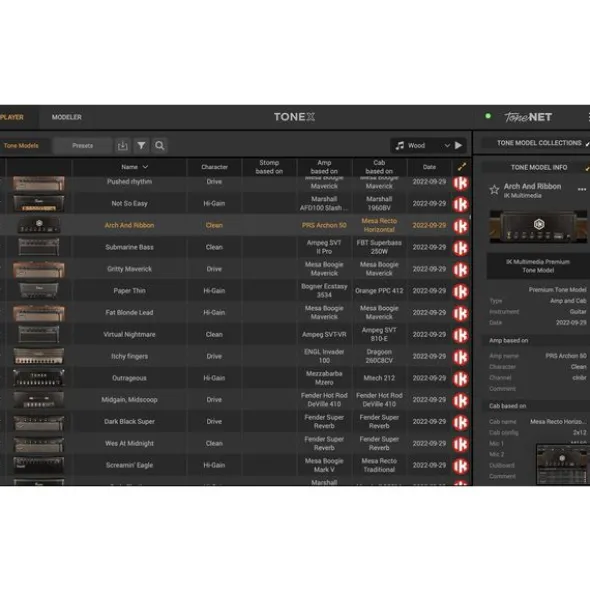
Task: Click the IK logo on the Arch And Ribbon row
Action: 461,227
